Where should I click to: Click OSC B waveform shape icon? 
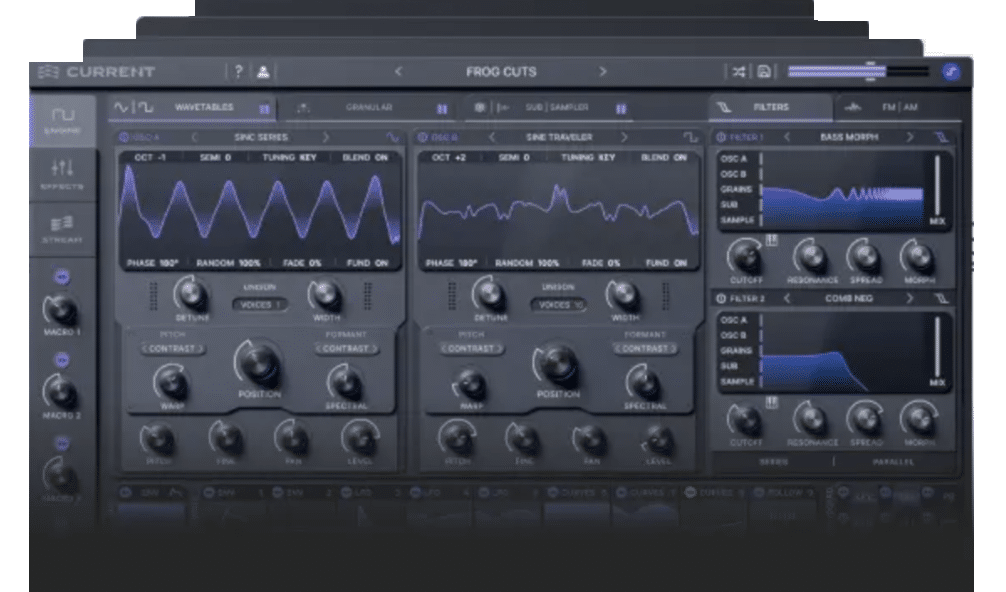coord(690,137)
